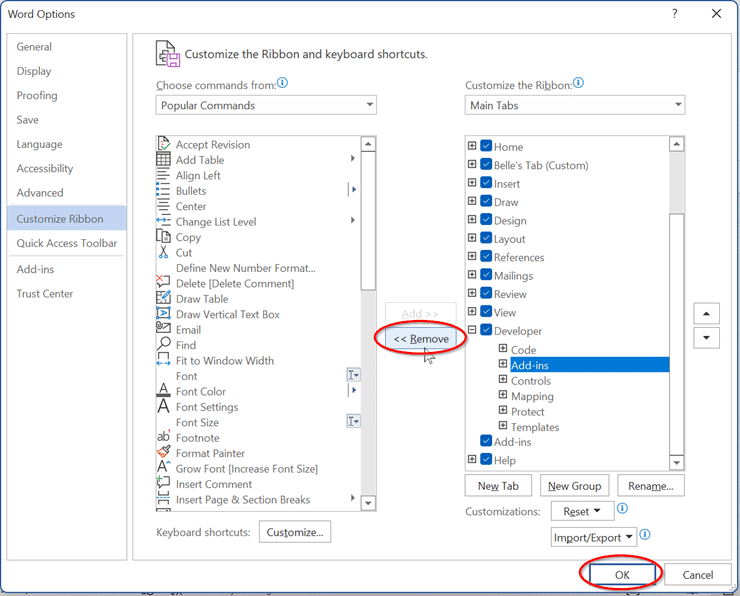Click the Insert Page & Section Breaks icon
The image size is (740, 596).
pos(163,498)
